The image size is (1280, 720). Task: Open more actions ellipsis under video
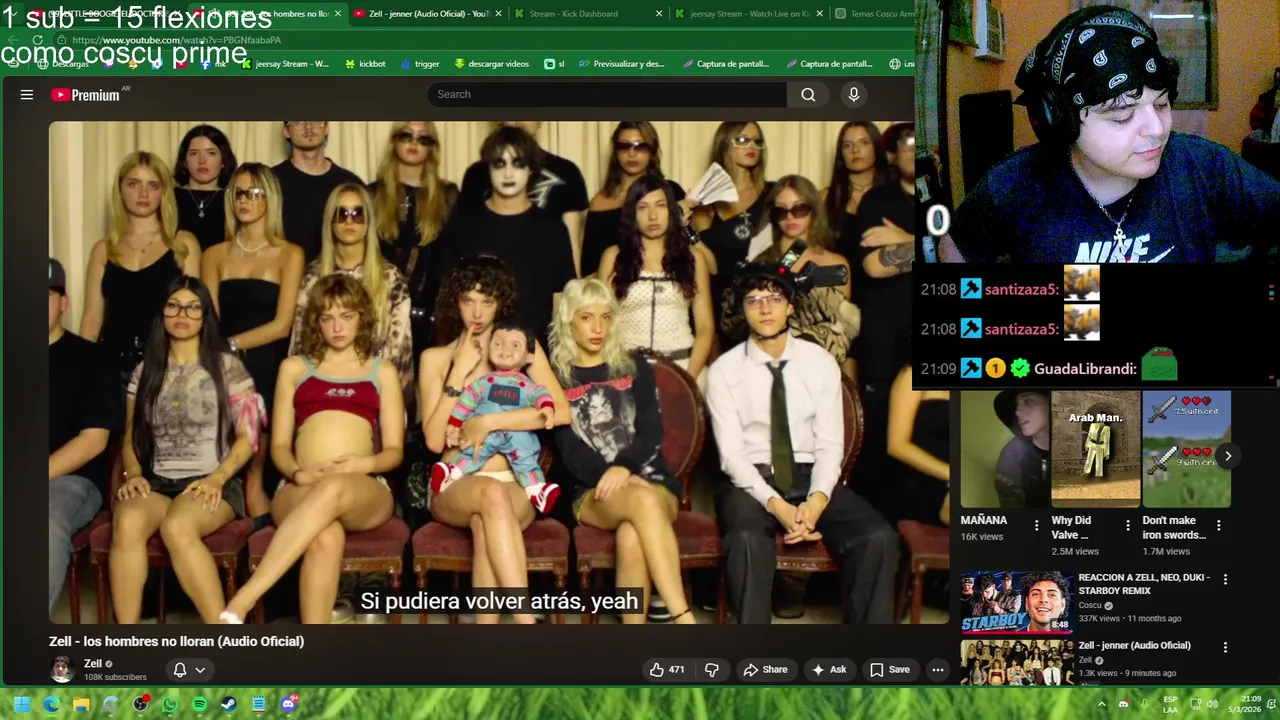coord(938,670)
